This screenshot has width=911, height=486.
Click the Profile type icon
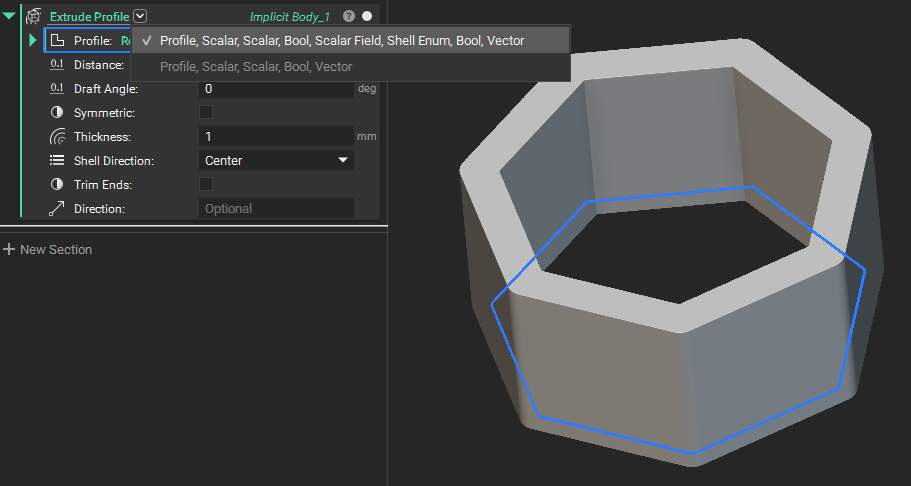pos(57,41)
